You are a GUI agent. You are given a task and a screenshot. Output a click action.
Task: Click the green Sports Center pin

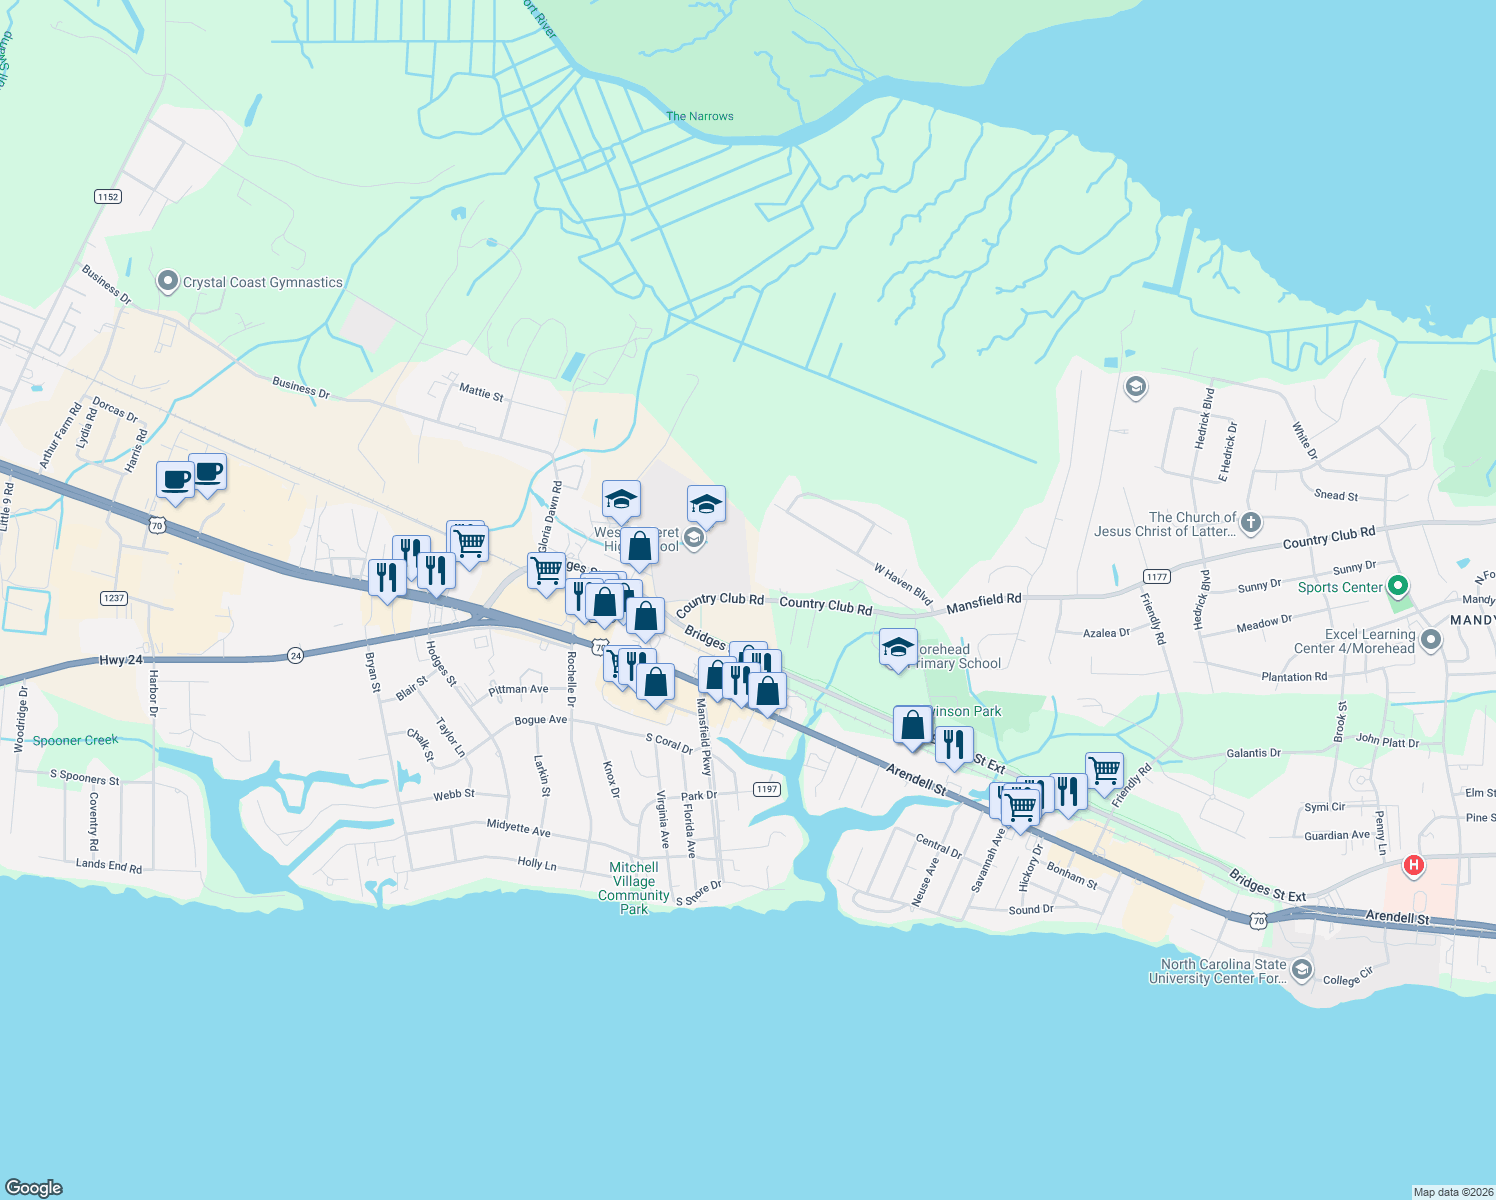pos(1399,586)
